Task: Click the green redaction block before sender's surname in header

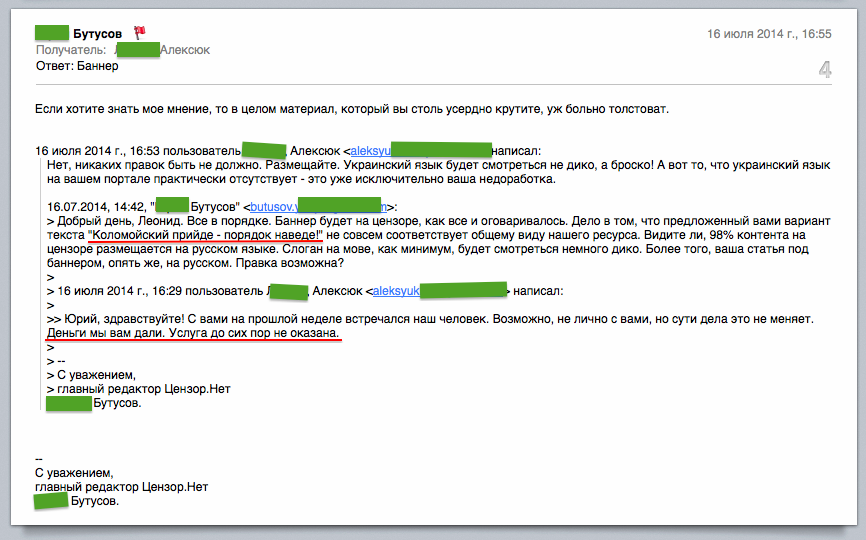Action: (x=51, y=33)
